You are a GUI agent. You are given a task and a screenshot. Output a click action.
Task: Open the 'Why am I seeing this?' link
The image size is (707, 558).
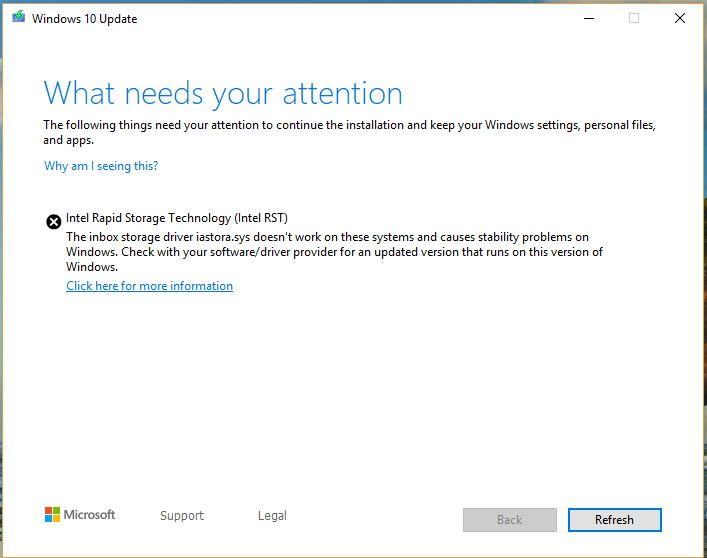[x=101, y=166]
